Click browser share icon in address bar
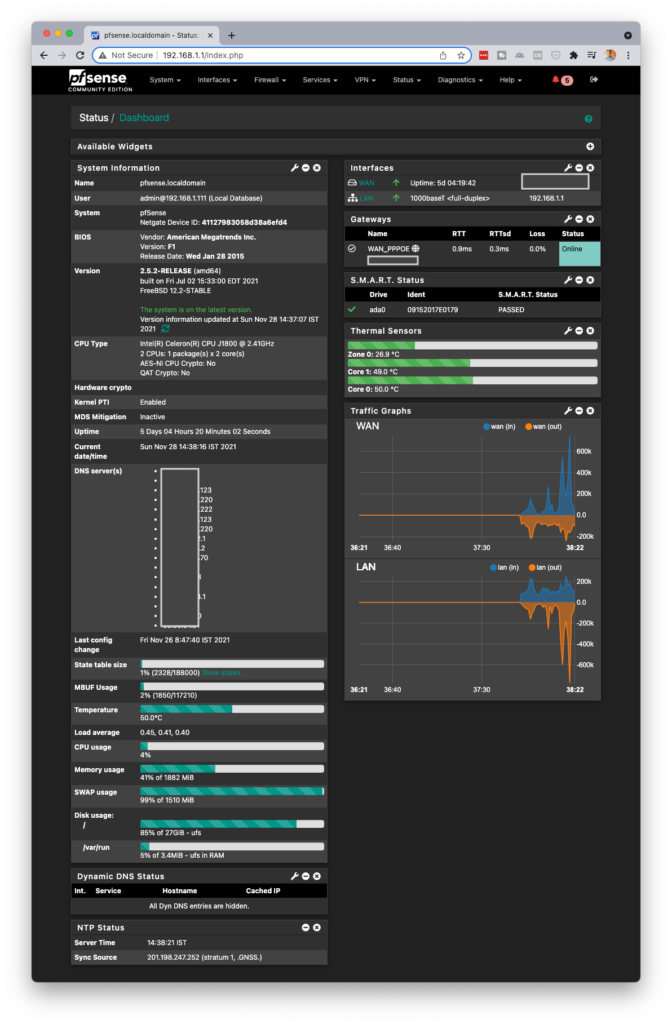Viewport: 672px width, 1024px height. coord(443,56)
